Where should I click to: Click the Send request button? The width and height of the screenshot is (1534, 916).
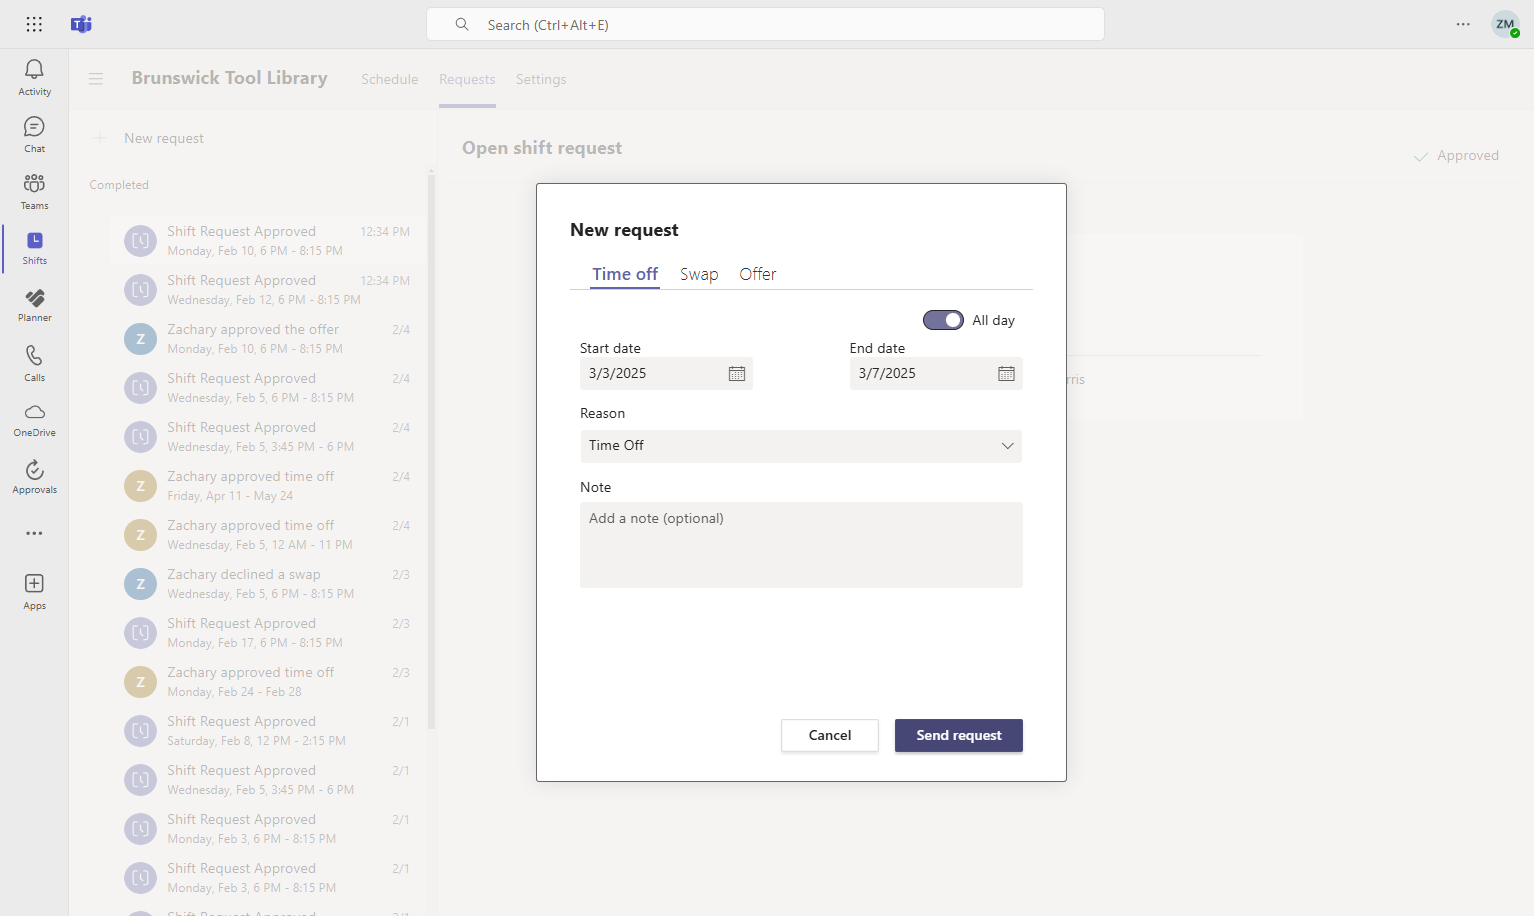point(959,735)
